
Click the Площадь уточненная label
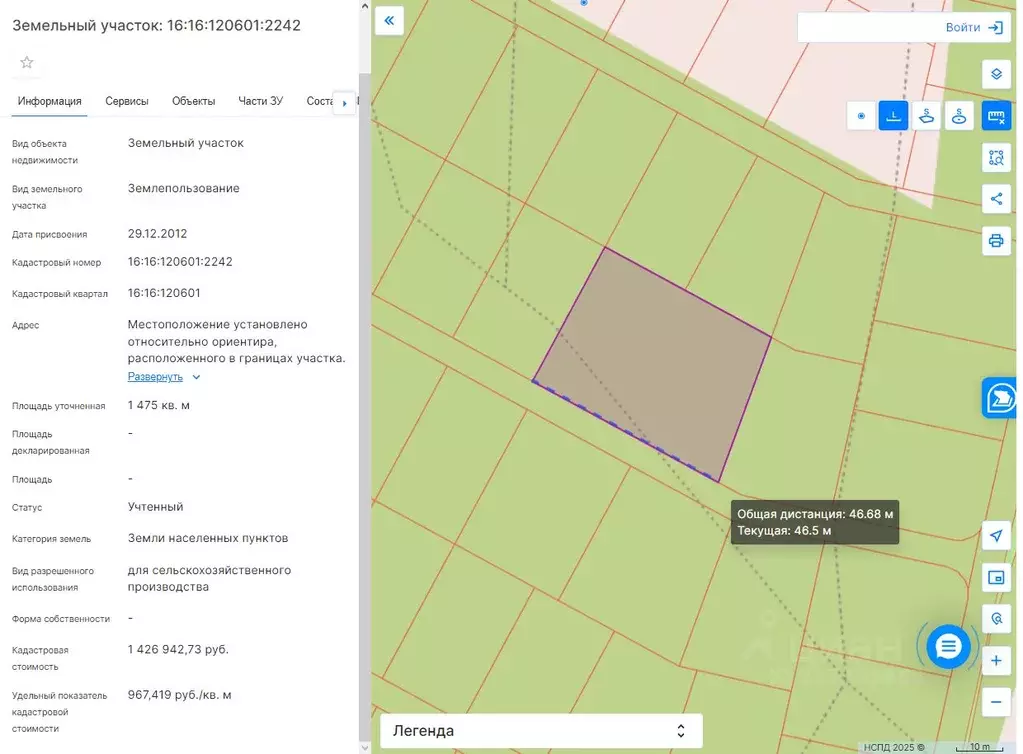[x=58, y=406]
